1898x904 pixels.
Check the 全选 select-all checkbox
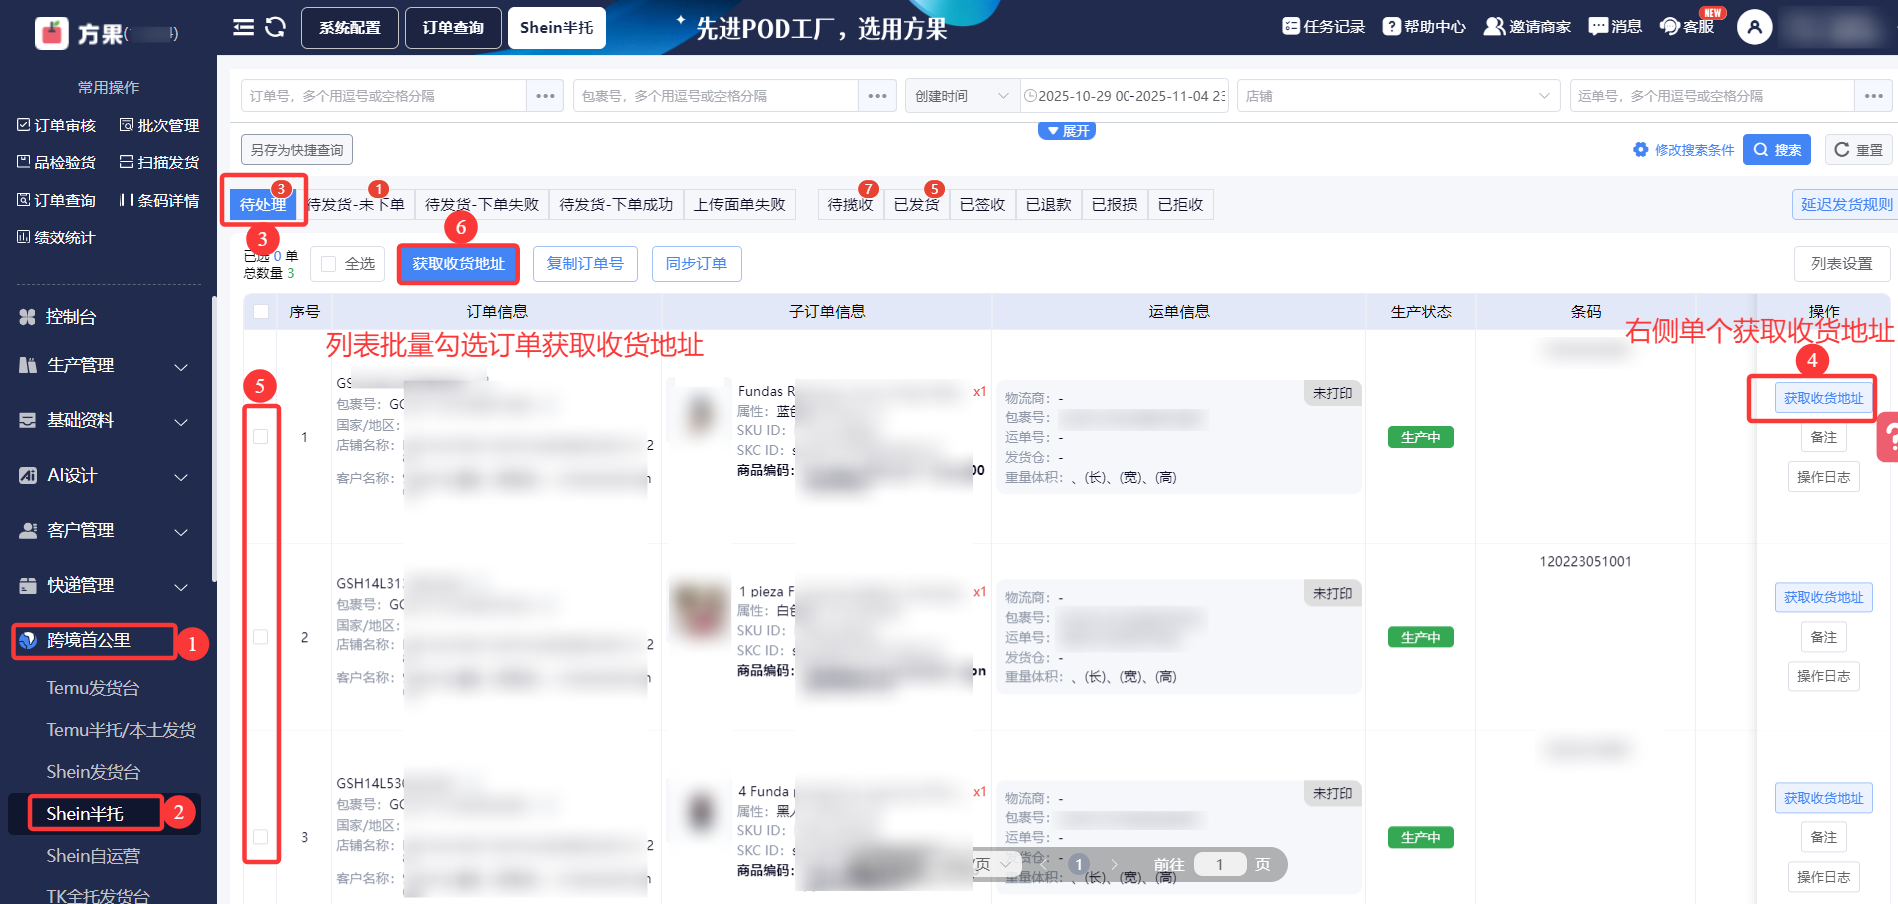pyautogui.click(x=329, y=264)
